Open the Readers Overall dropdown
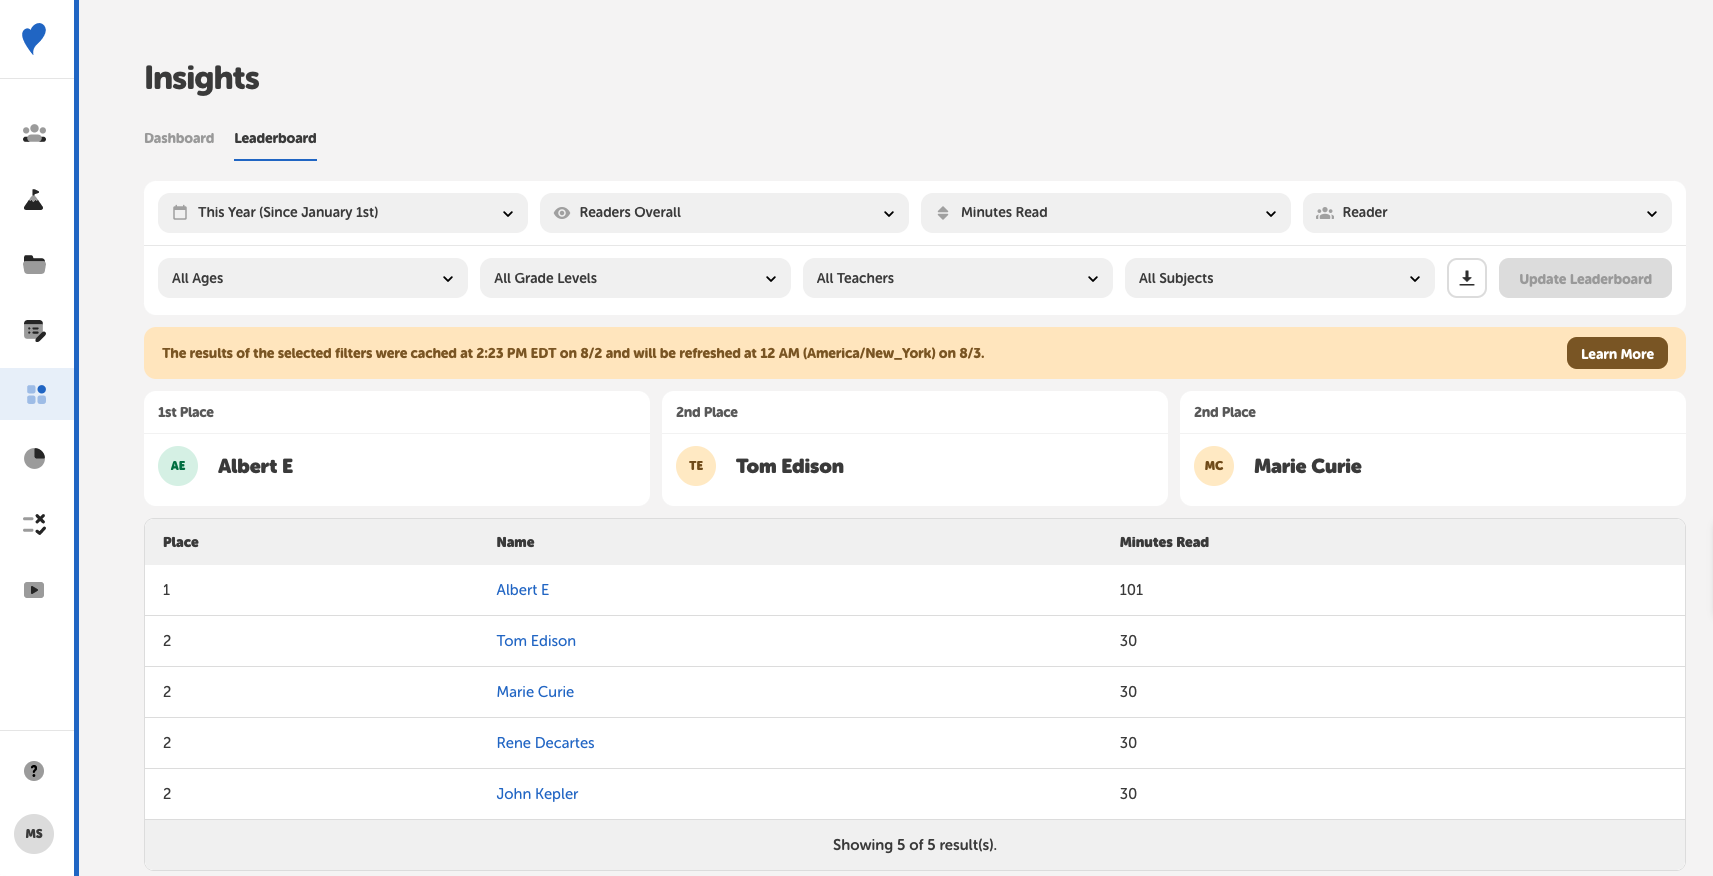The image size is (1713, 876). click(x=724, y=213)
